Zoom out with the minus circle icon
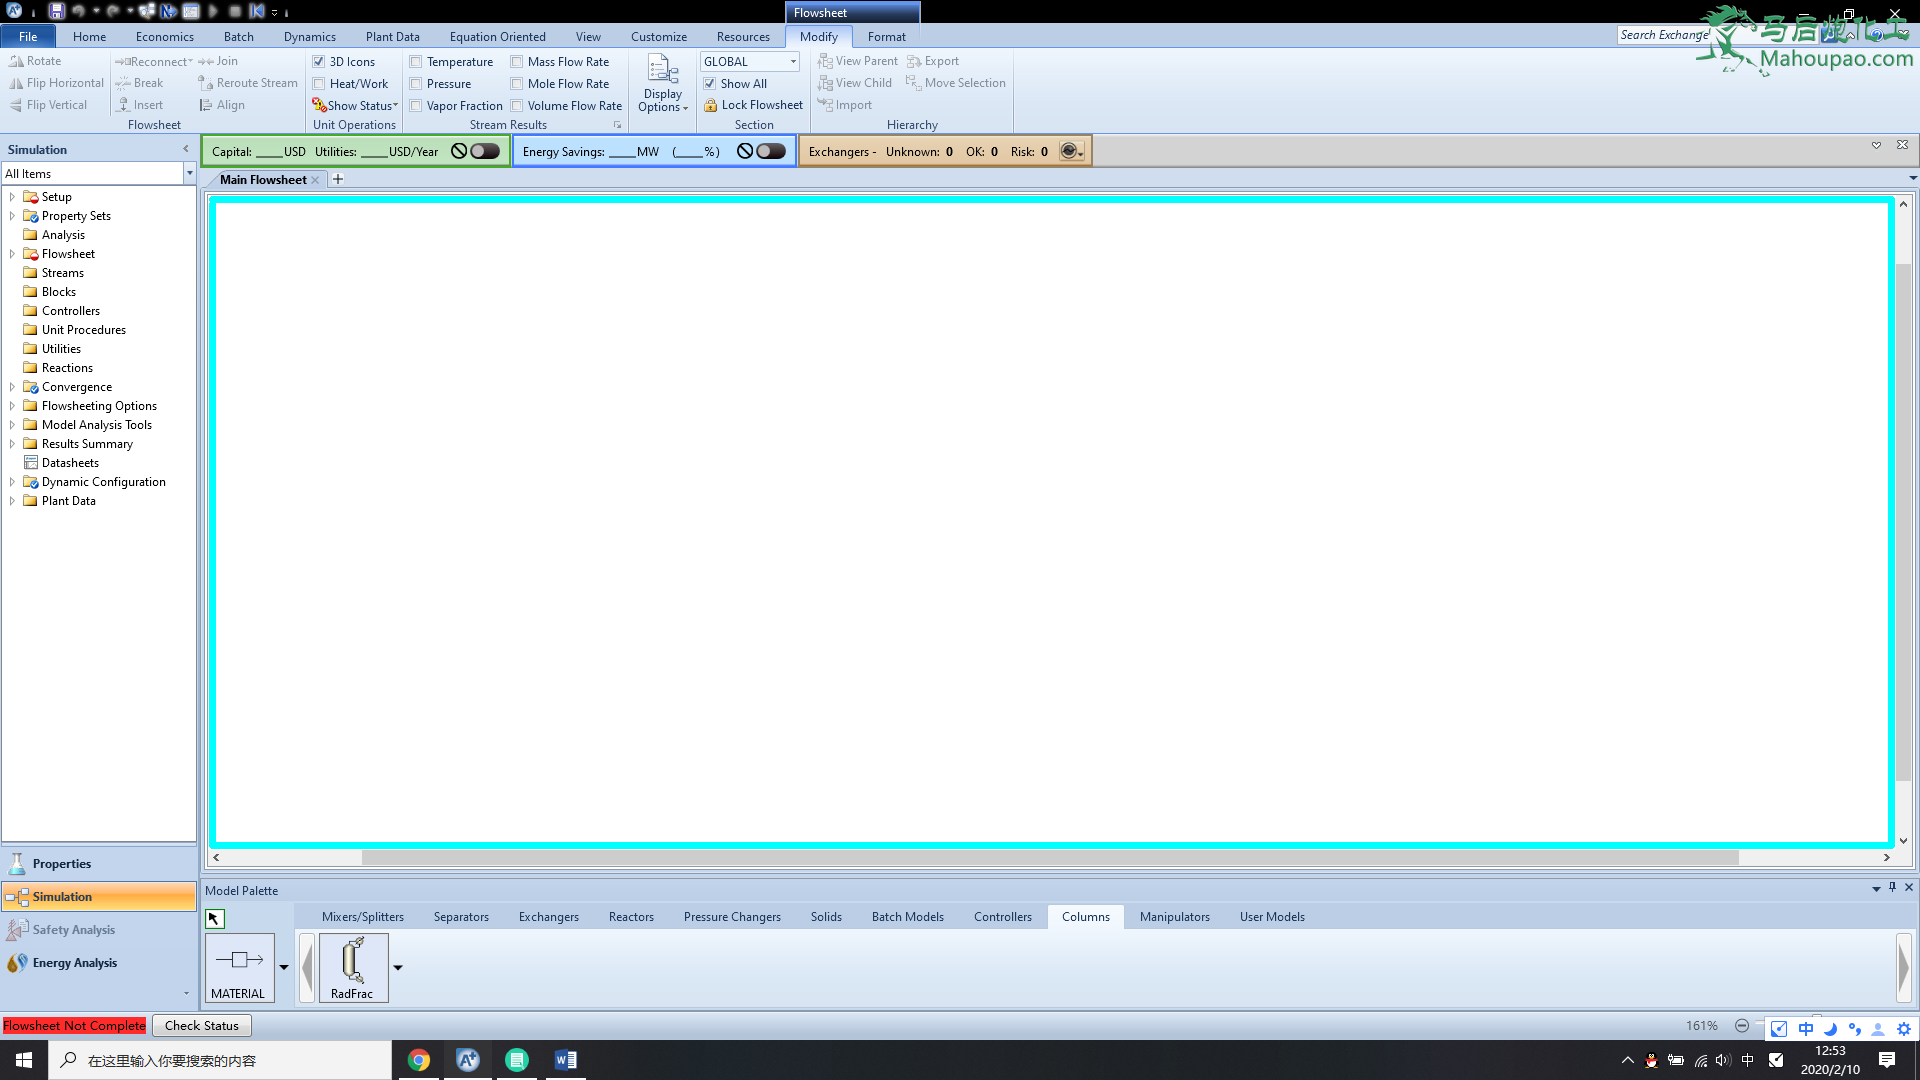This screenshot has width=1920, height=1080. click(x=1741, y=1026)
